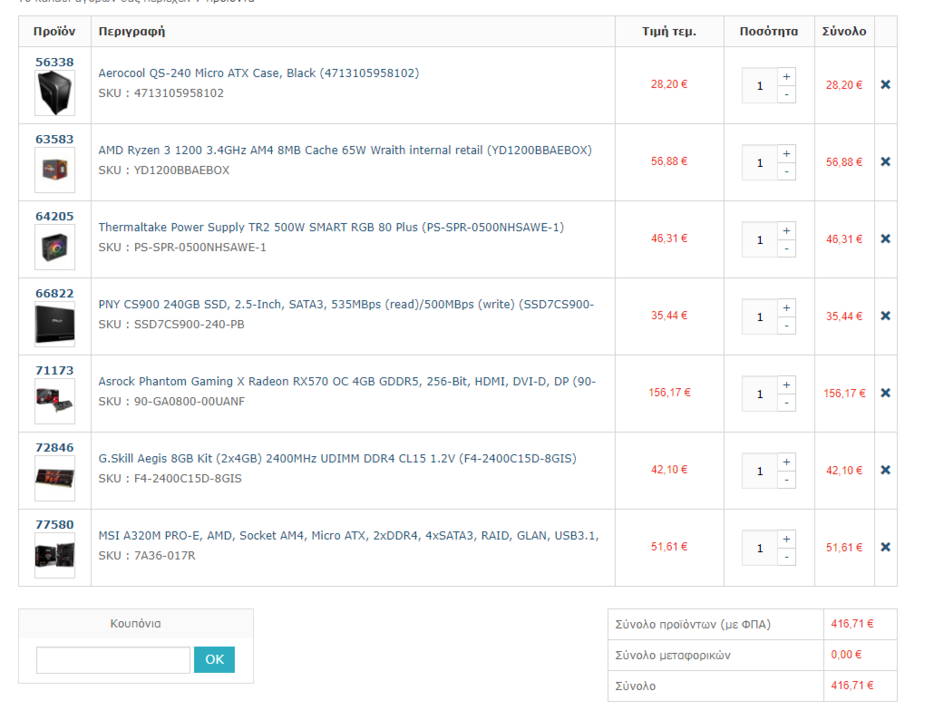Click quantity field for Aerocool case

pyautogui.click(x=759, y=86)
